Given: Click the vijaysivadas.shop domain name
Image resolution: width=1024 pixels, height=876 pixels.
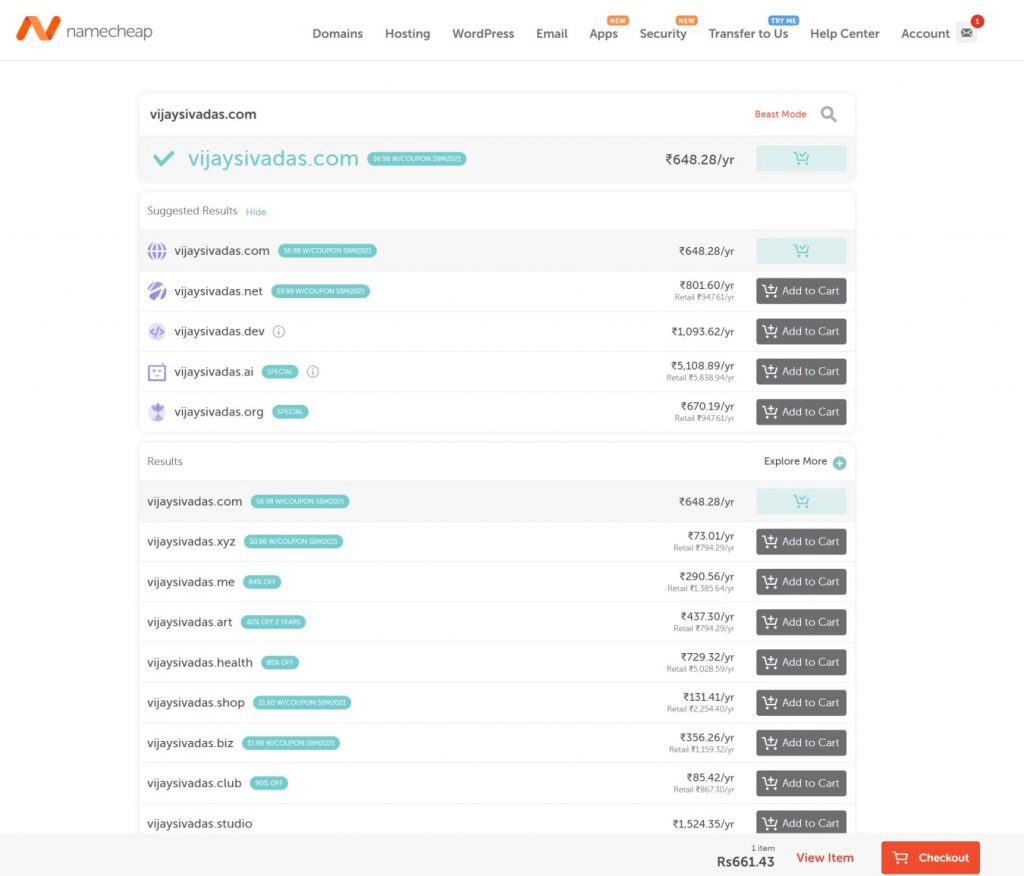Looking at the screenshot, I should 196,703.
